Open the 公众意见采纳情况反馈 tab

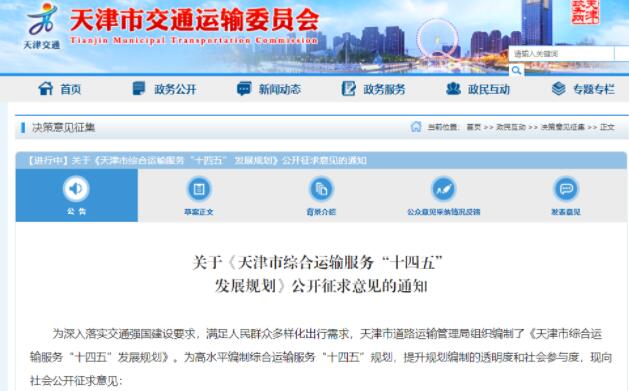pos(443,195)
